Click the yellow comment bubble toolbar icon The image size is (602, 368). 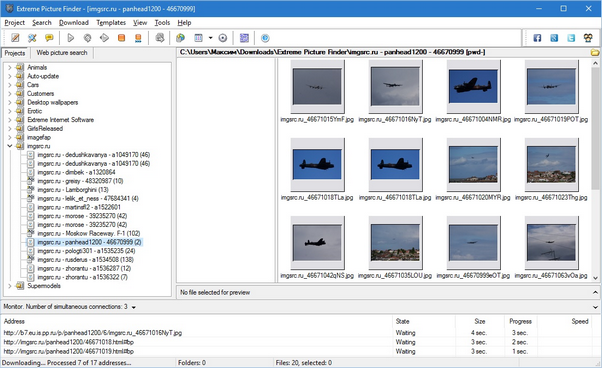tap(49, 38)
